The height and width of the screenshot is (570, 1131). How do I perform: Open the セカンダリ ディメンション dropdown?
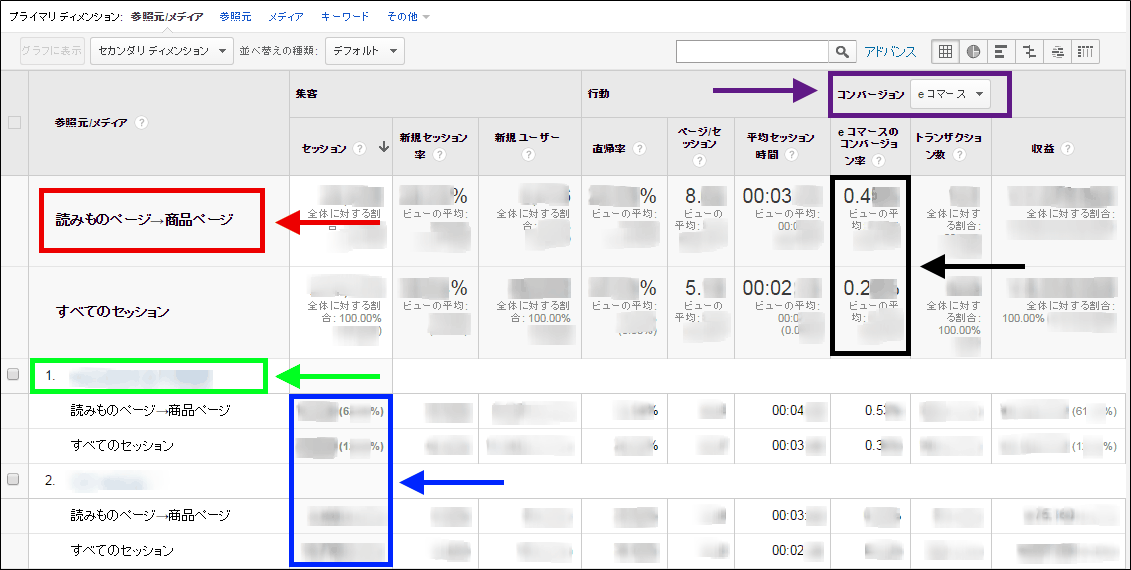[x=161, y=51]
